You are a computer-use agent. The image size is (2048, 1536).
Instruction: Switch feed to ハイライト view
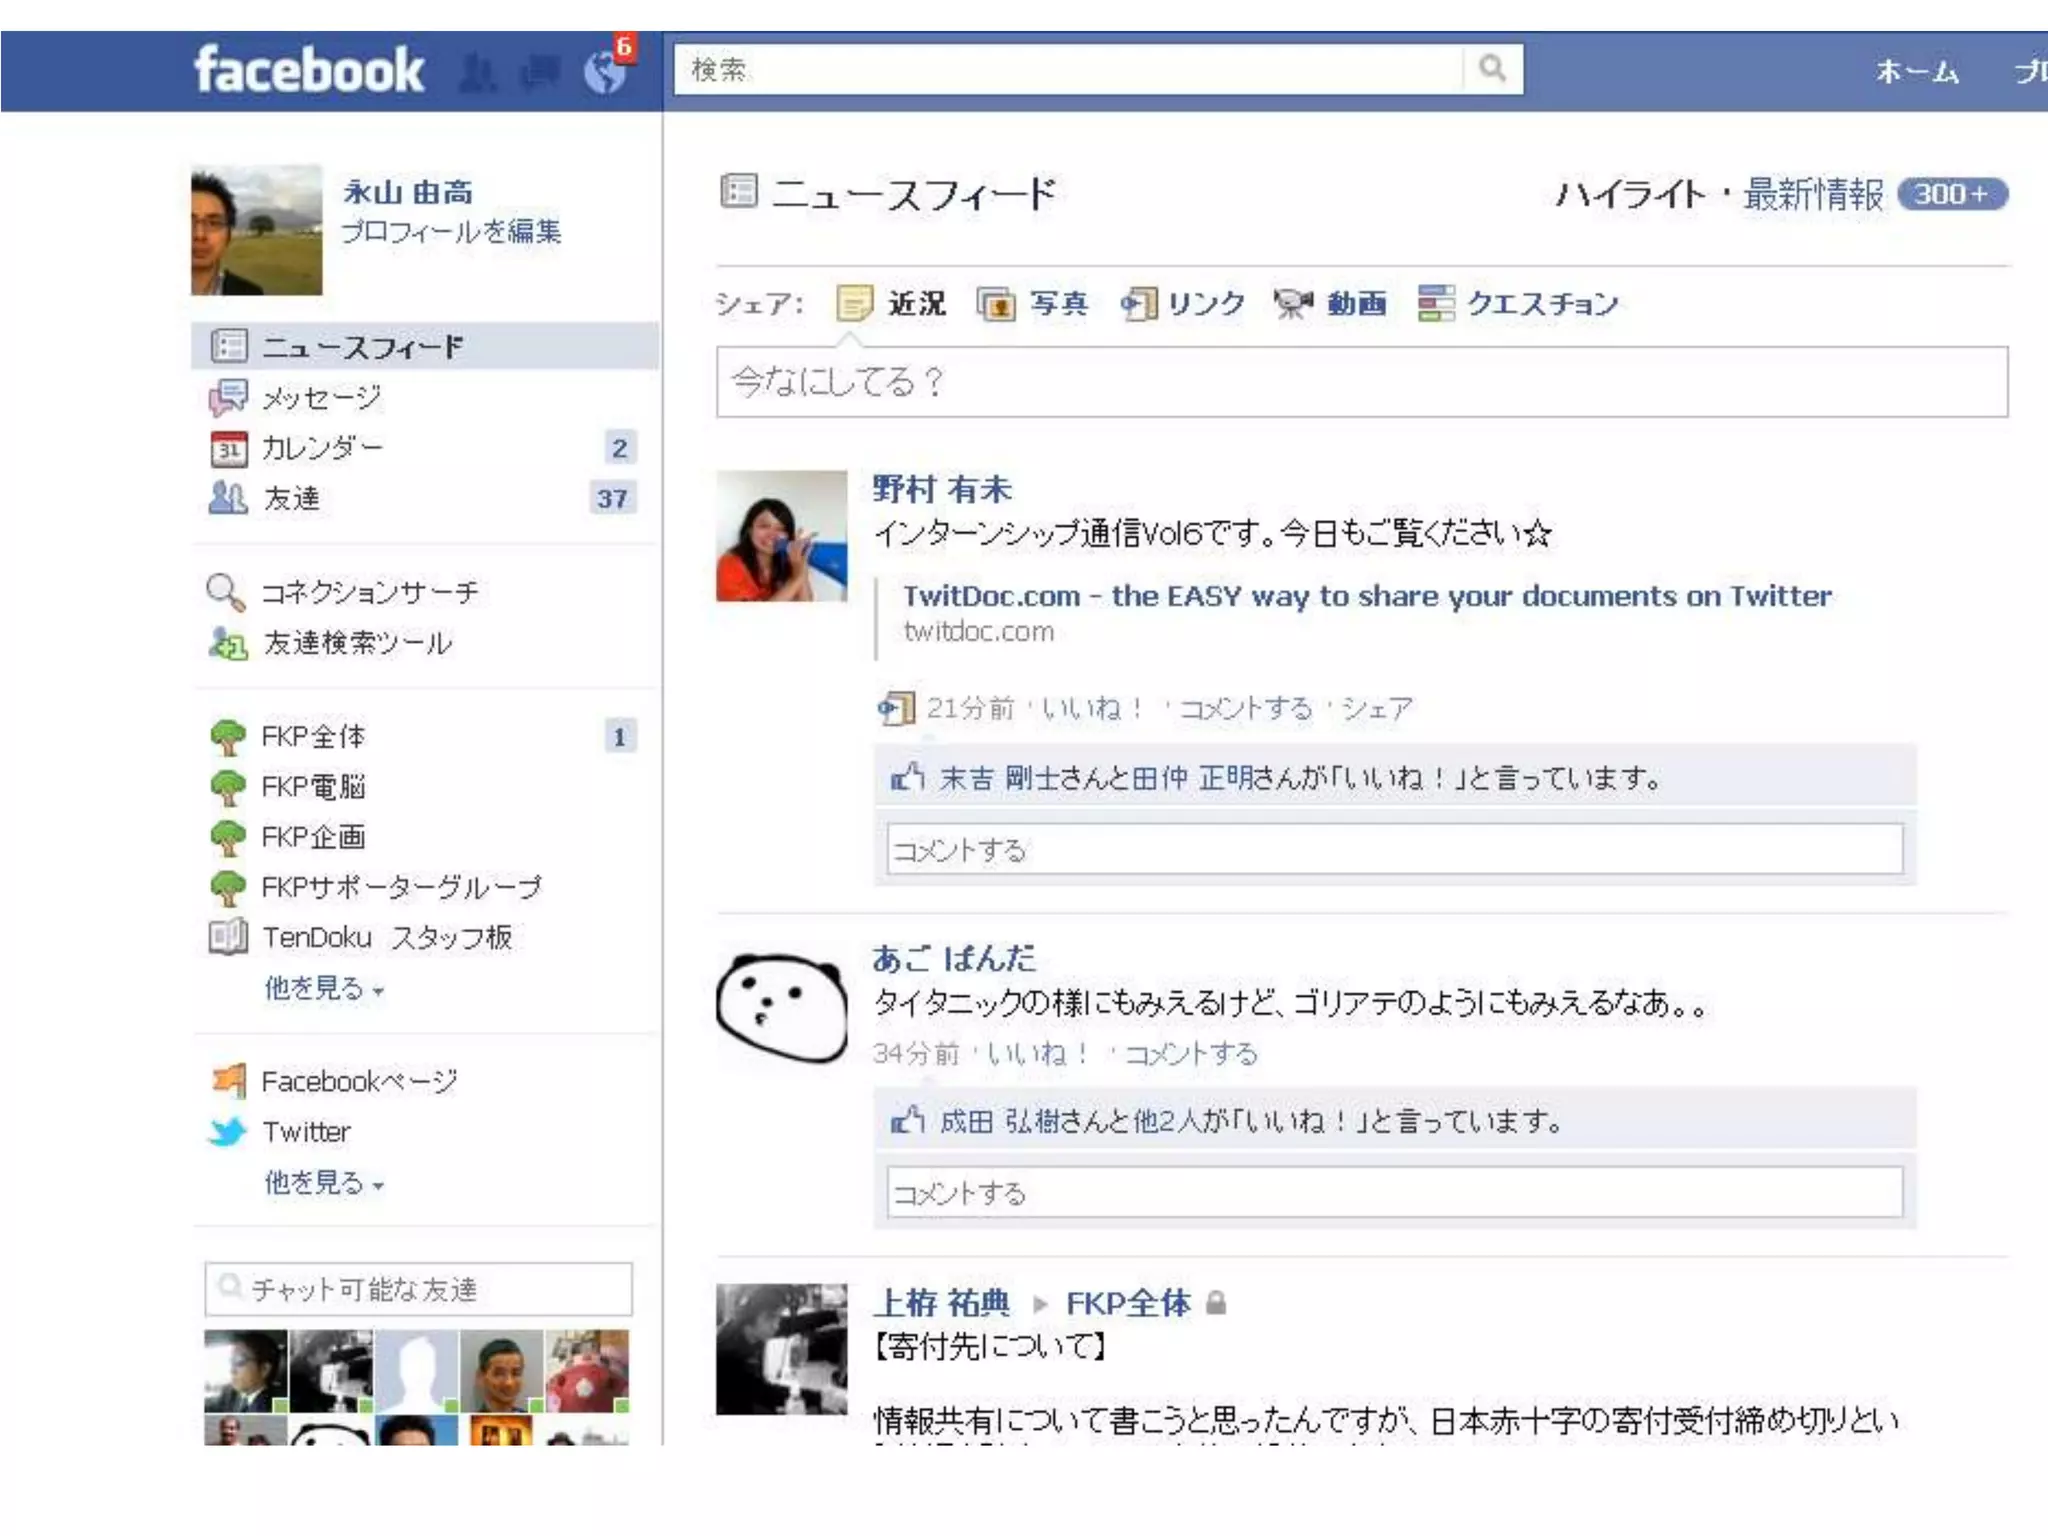[1630, 194]
